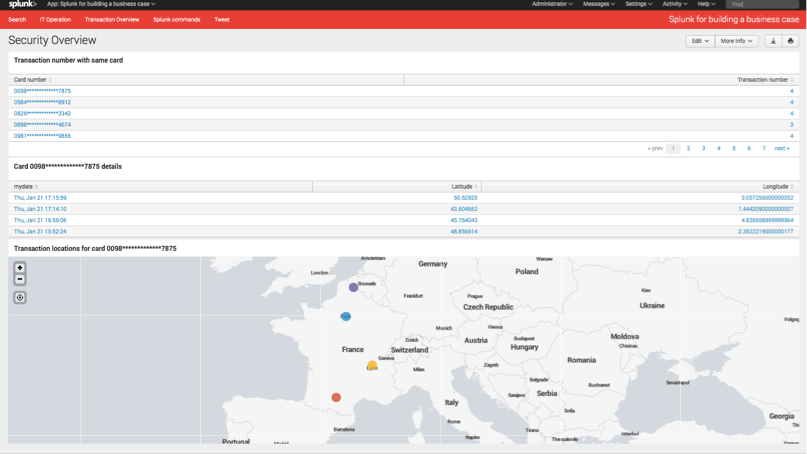Go to results page 6
Image resolution: width=807 pixels, height=454 pixels.
click(749, 148)
